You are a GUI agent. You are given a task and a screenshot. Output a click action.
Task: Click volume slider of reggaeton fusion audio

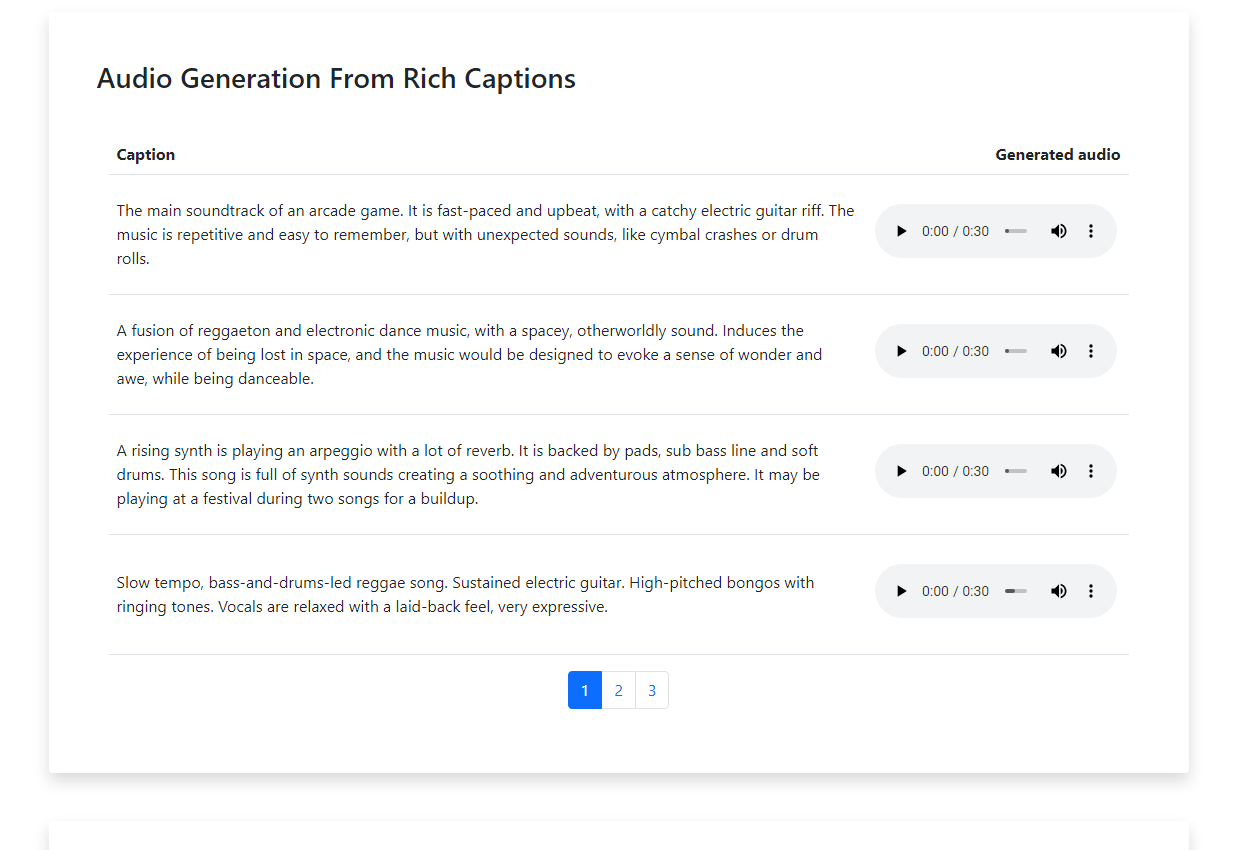[x=1016, y=351]
